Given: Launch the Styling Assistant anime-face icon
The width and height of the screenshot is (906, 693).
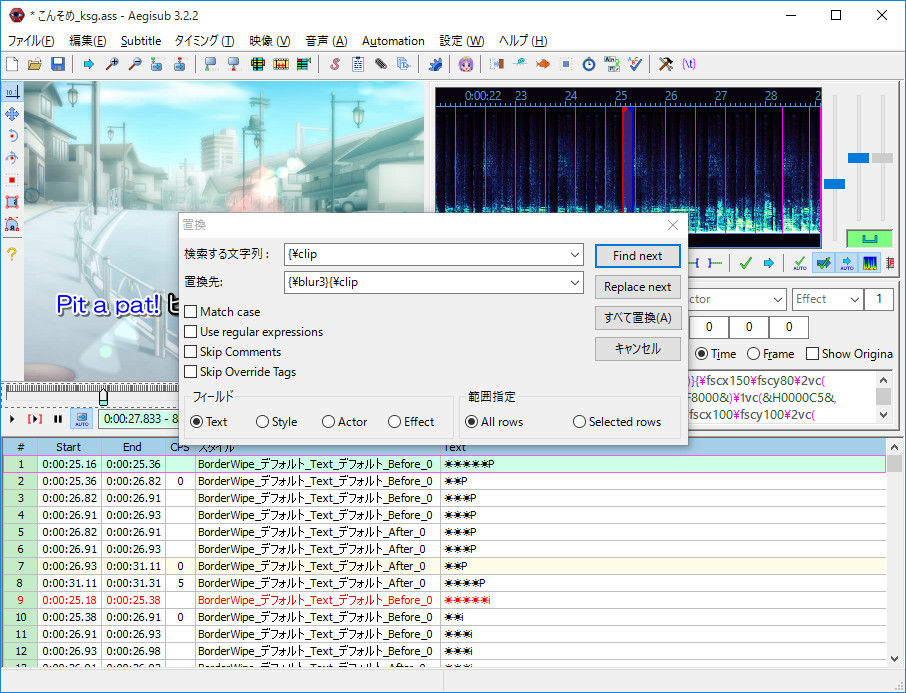Looking at the screenshot, I should pos(466,64).
